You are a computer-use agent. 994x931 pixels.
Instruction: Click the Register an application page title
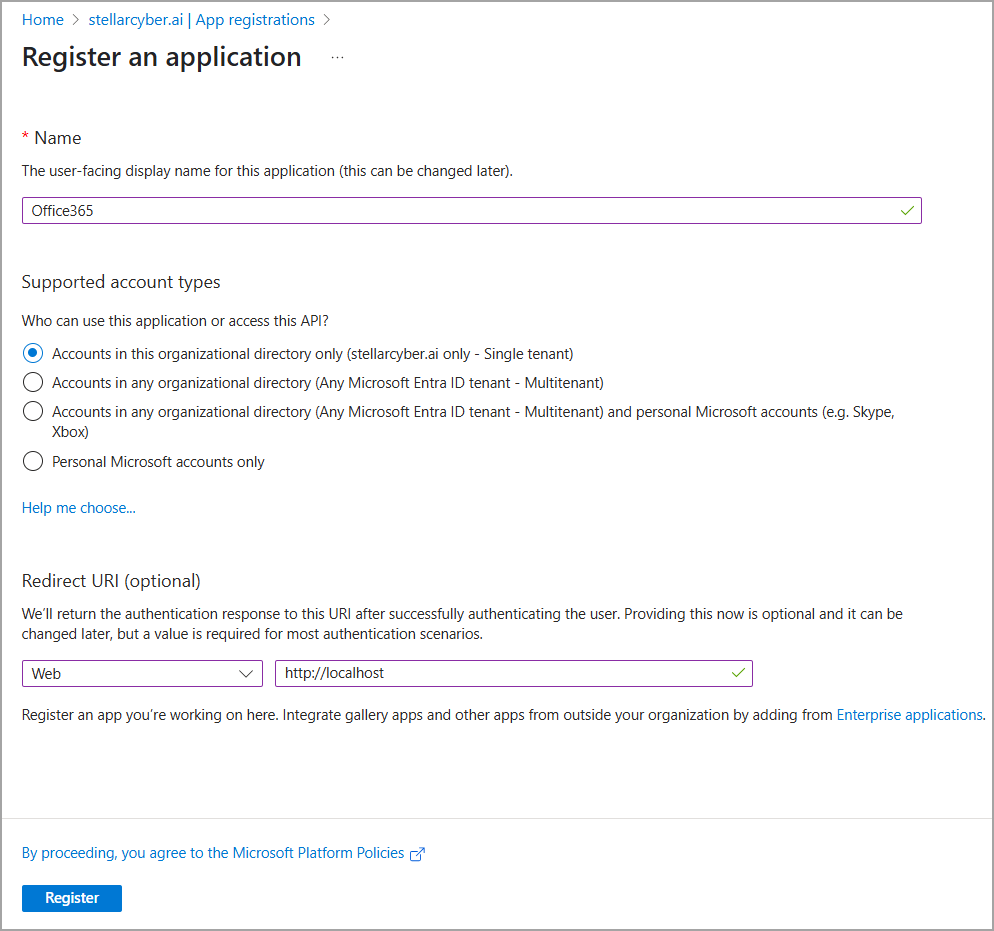pos(161,57)
